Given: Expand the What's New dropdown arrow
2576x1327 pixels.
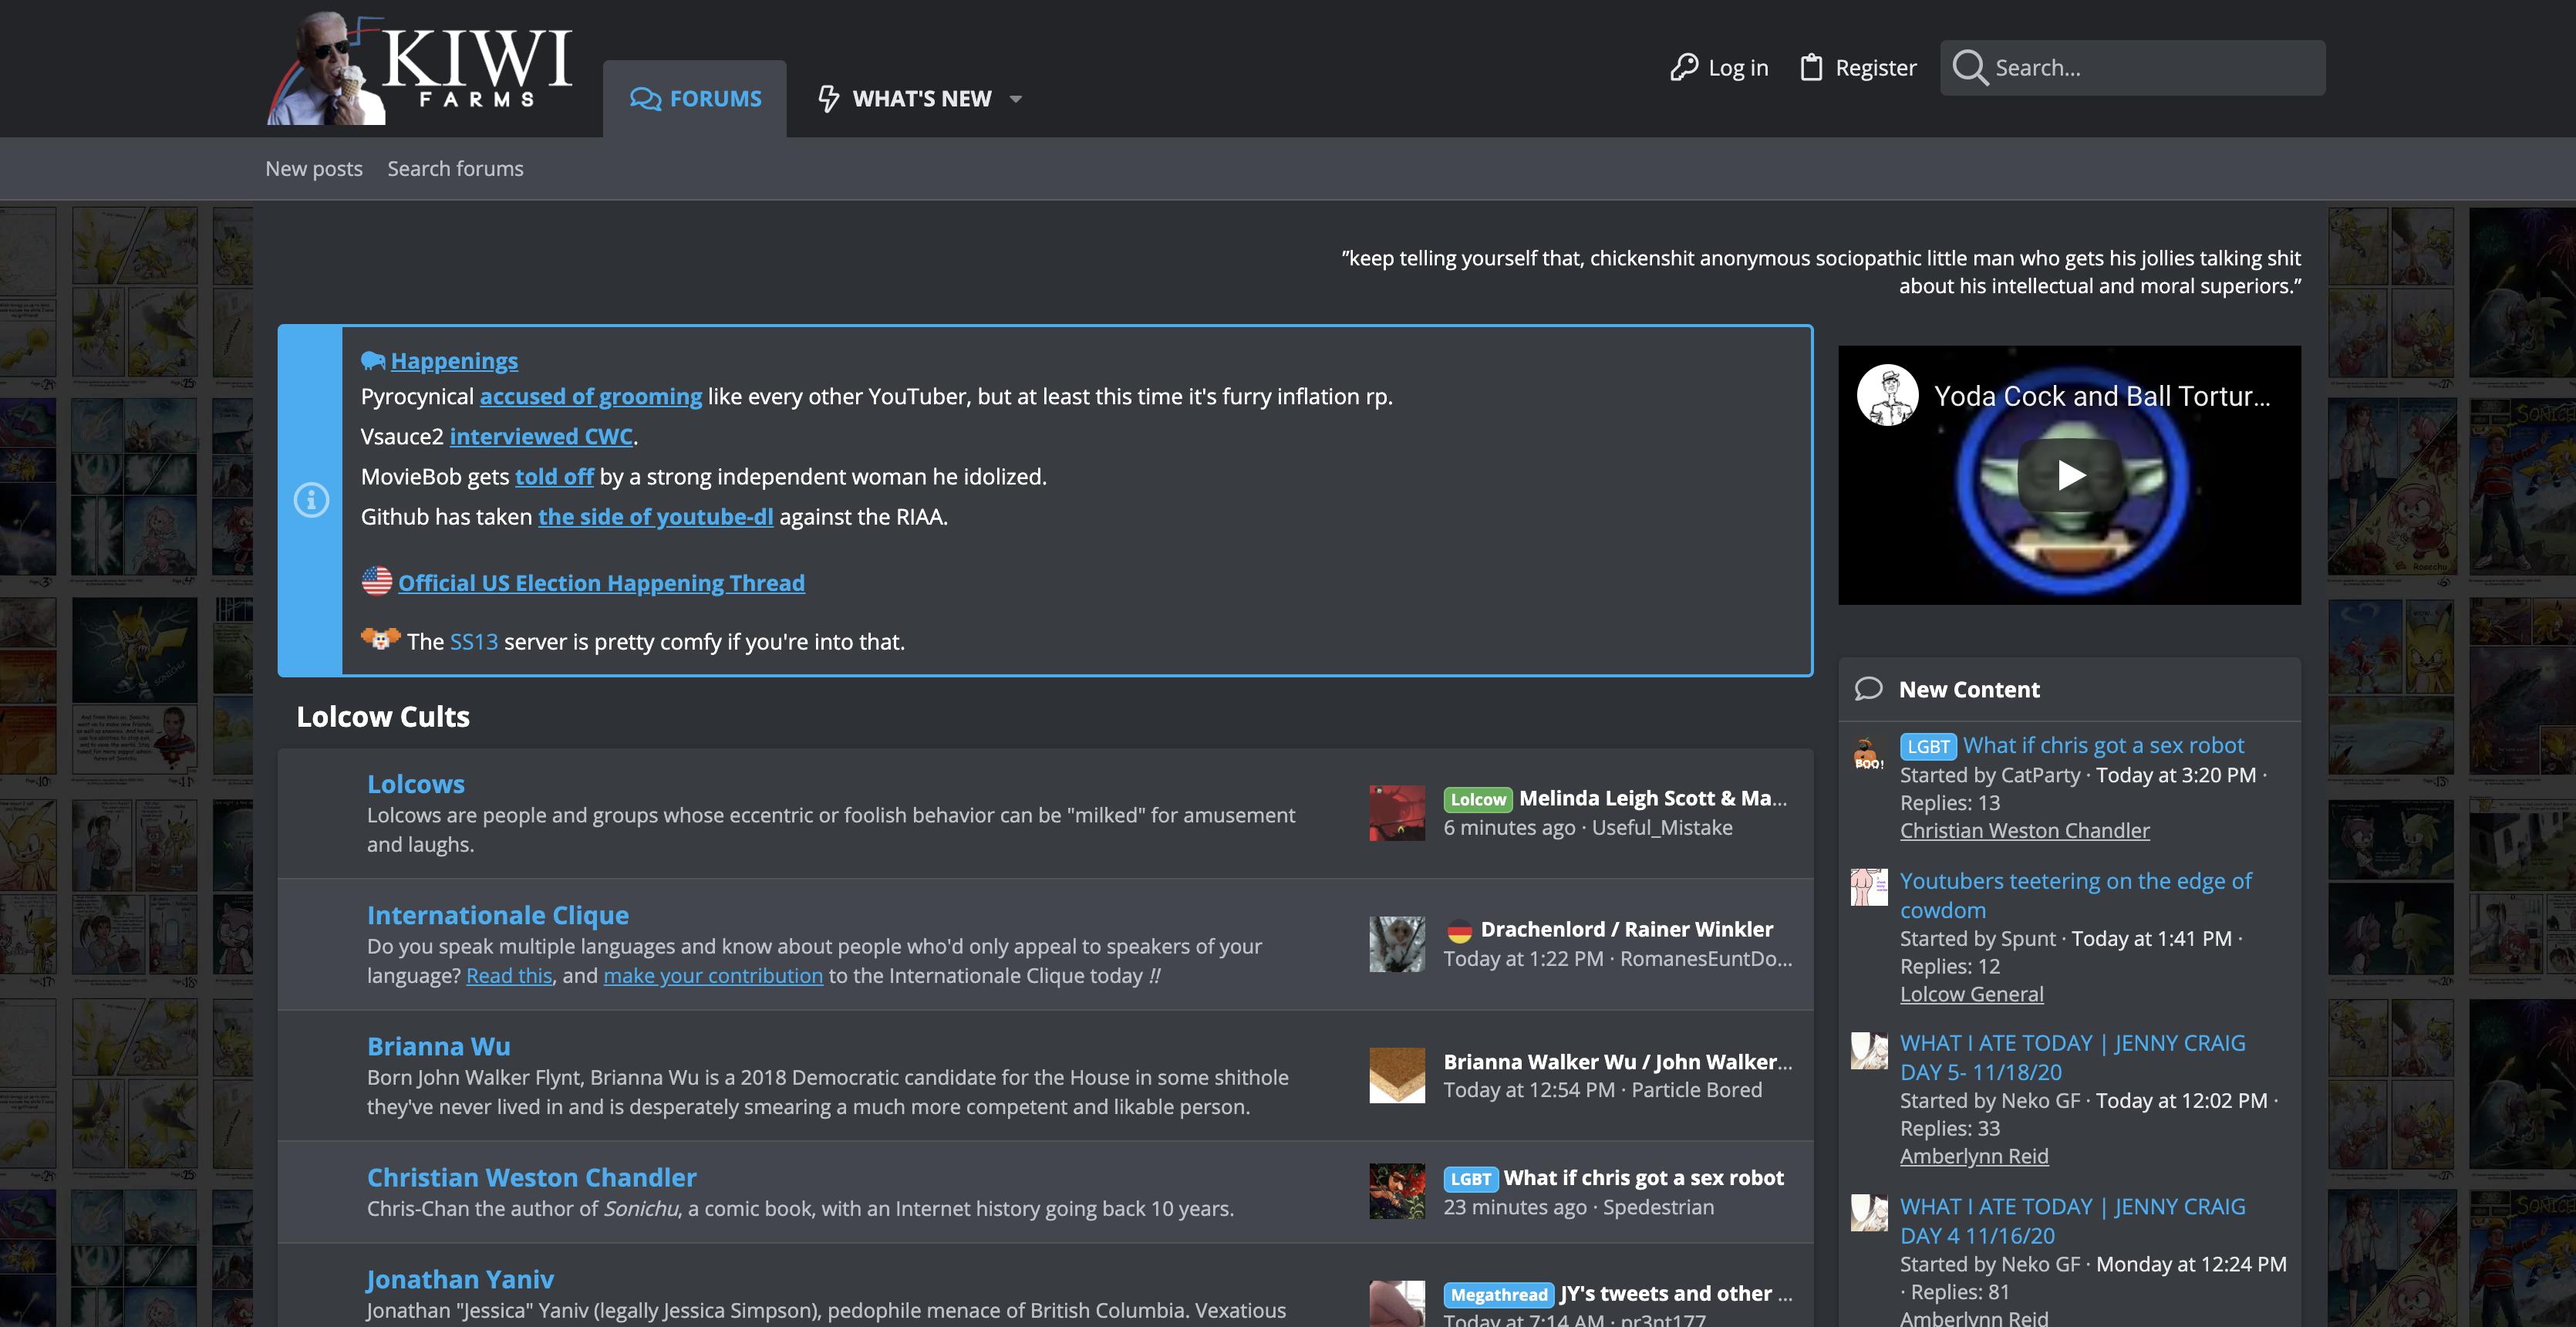Looking at the screenshot, I should pos(1016,99).
